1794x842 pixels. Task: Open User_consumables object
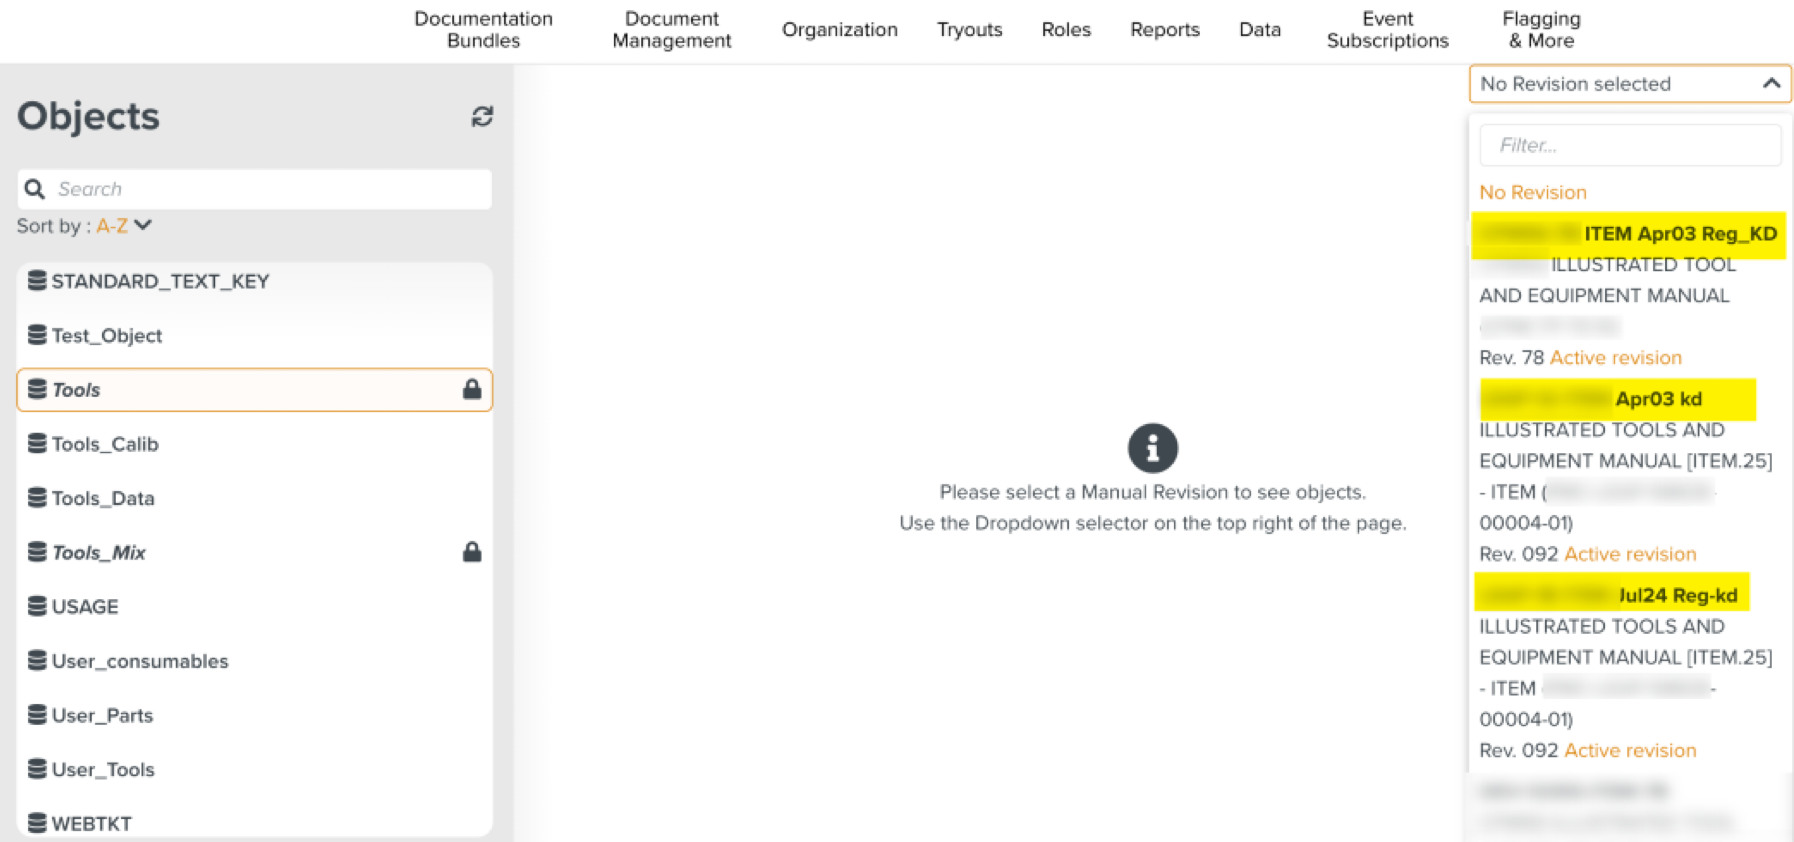tap(140, 661)
